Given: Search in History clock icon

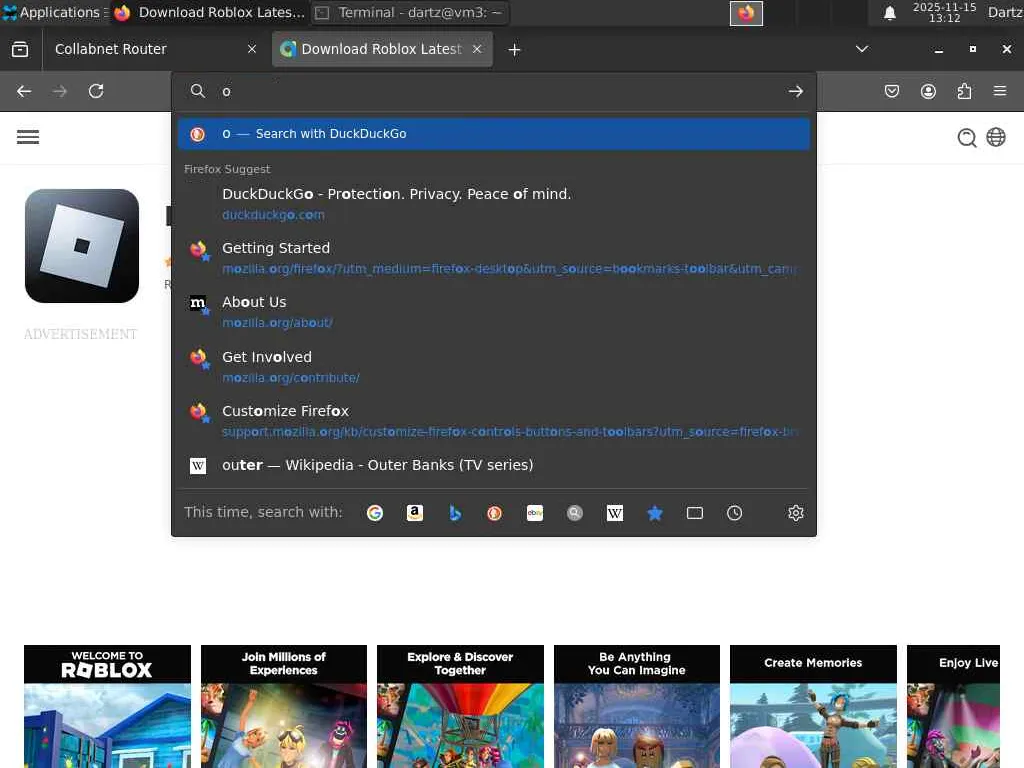Looking at the screenshot, I should (x=735, y=513).
